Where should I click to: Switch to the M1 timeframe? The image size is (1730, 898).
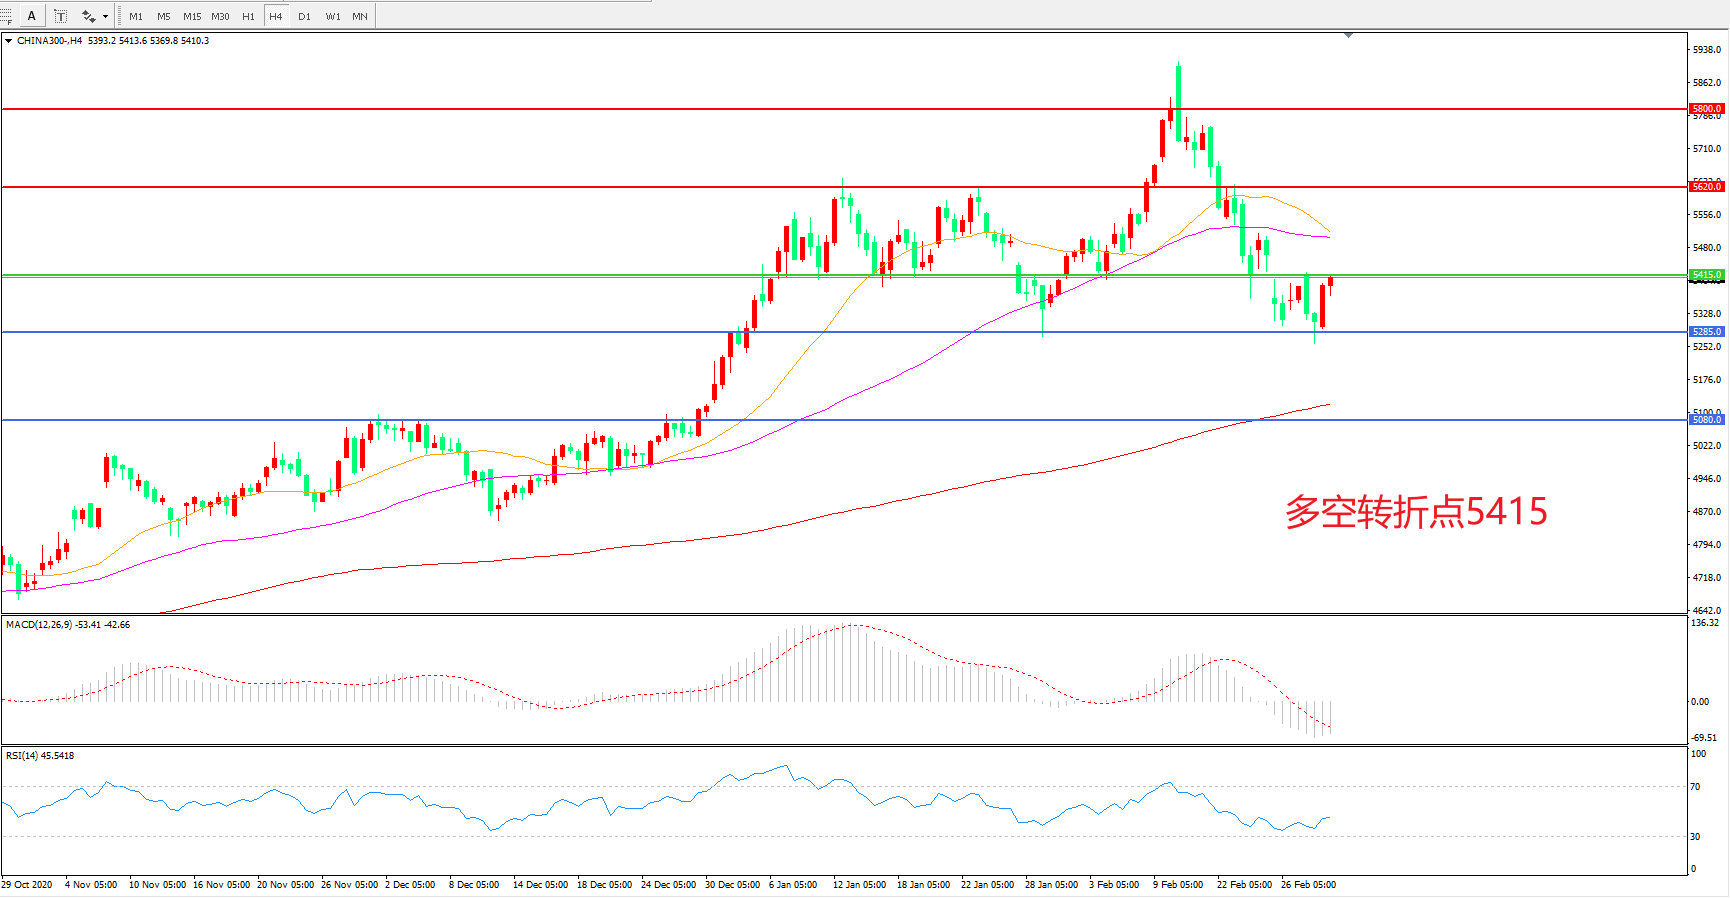pos(136,16)
